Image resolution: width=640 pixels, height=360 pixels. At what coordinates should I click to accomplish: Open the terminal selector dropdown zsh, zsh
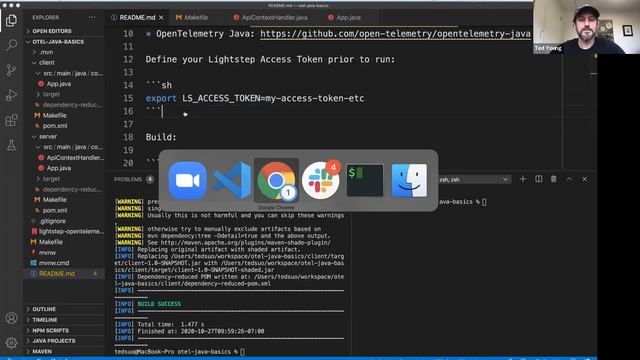point(474,180)
